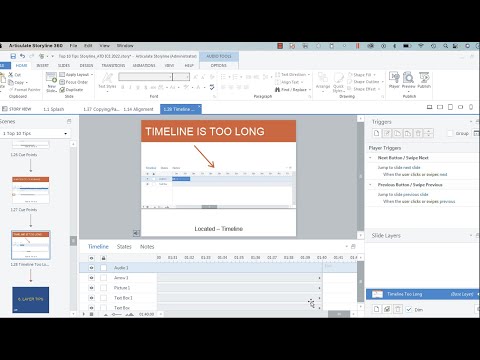Collapse Previous Button / Swipe Previous trigger

pos(370,184)
